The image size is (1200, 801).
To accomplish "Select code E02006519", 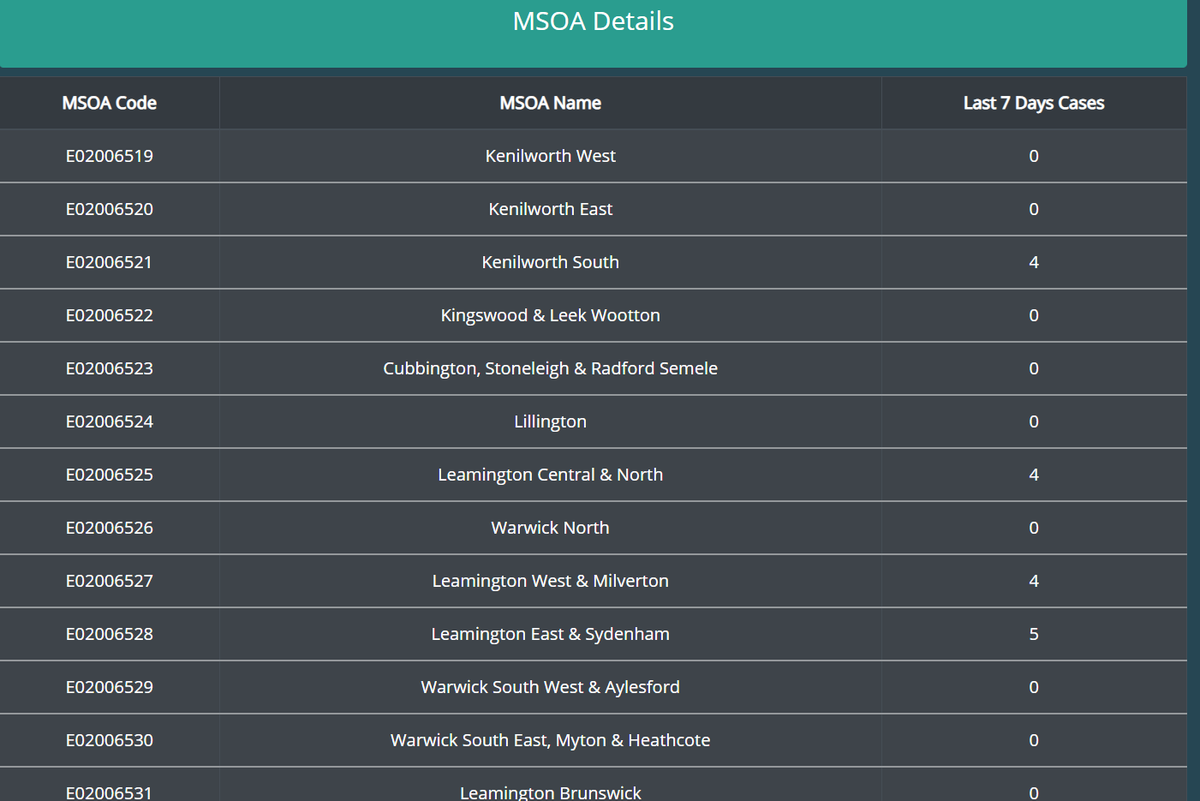I will pos(109,156).
